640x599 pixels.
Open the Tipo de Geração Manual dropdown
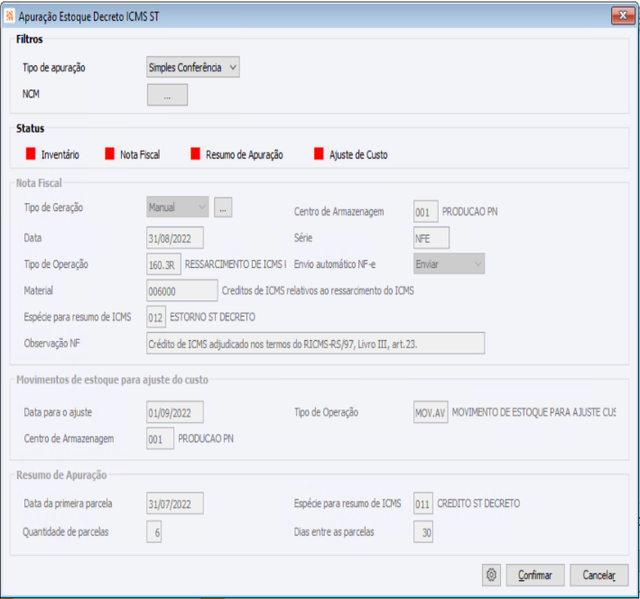[178, 207]
